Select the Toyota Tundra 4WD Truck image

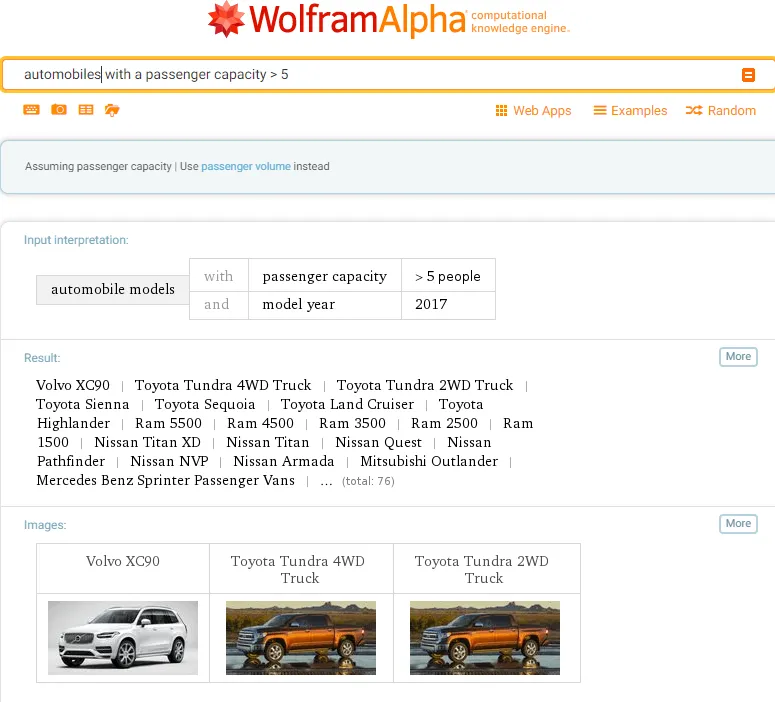301,638
